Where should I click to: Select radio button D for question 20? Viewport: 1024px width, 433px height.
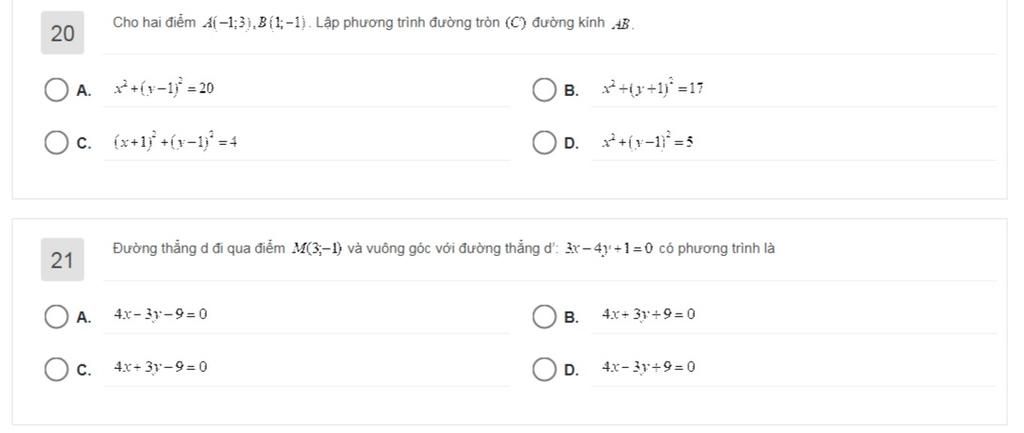click(x=543, y=143)
